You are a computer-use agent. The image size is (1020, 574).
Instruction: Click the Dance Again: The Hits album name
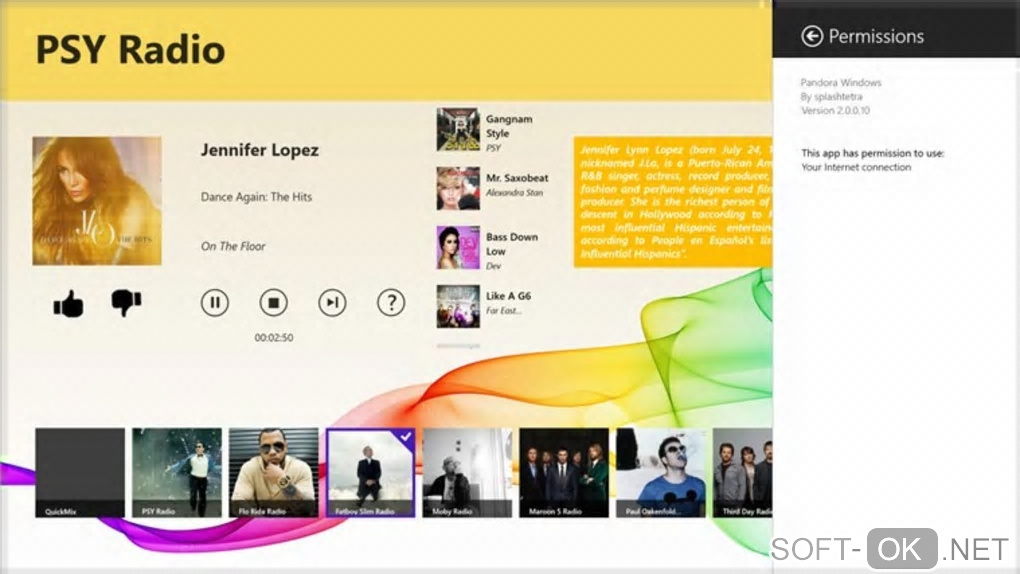[256, 197]
